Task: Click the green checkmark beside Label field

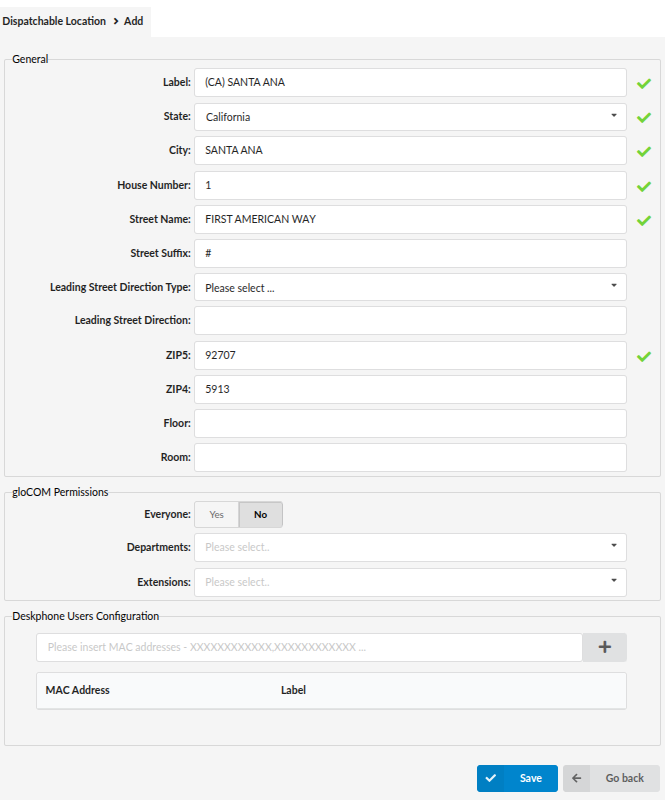Action: pyautogui.click(x=644, y=83)
